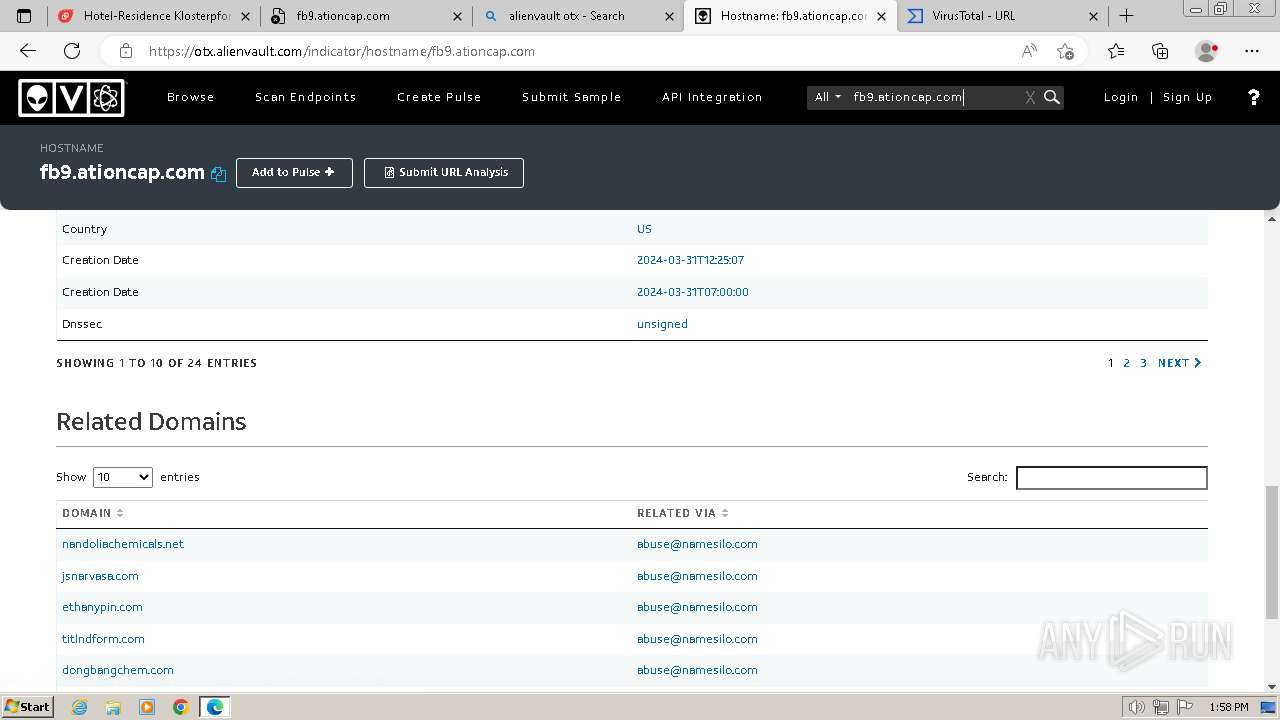Viewport: 1280px width, 720px height.
Task: Switch to the VirusTotal - URL tab
Action: pos(1002,16)
